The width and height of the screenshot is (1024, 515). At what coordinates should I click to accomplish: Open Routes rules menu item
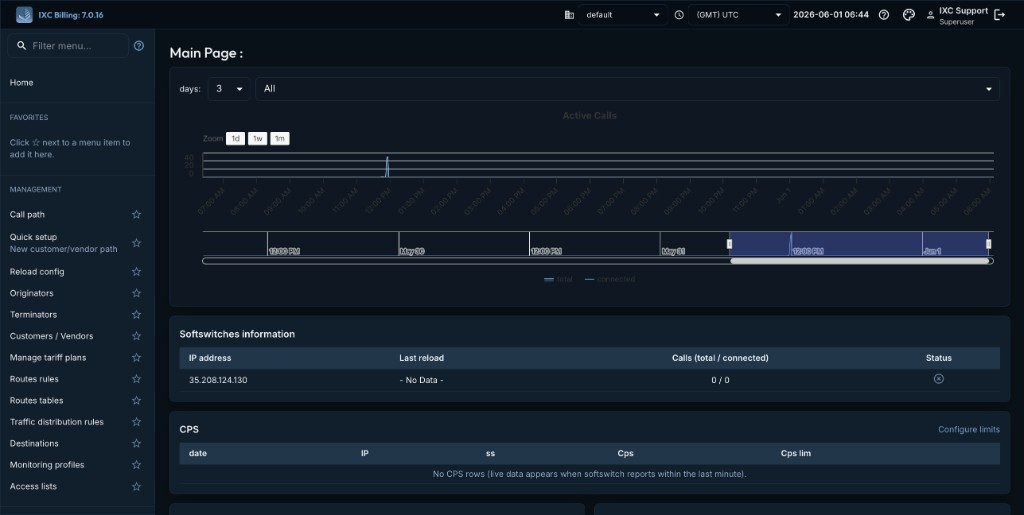click(x=34, y=379)
